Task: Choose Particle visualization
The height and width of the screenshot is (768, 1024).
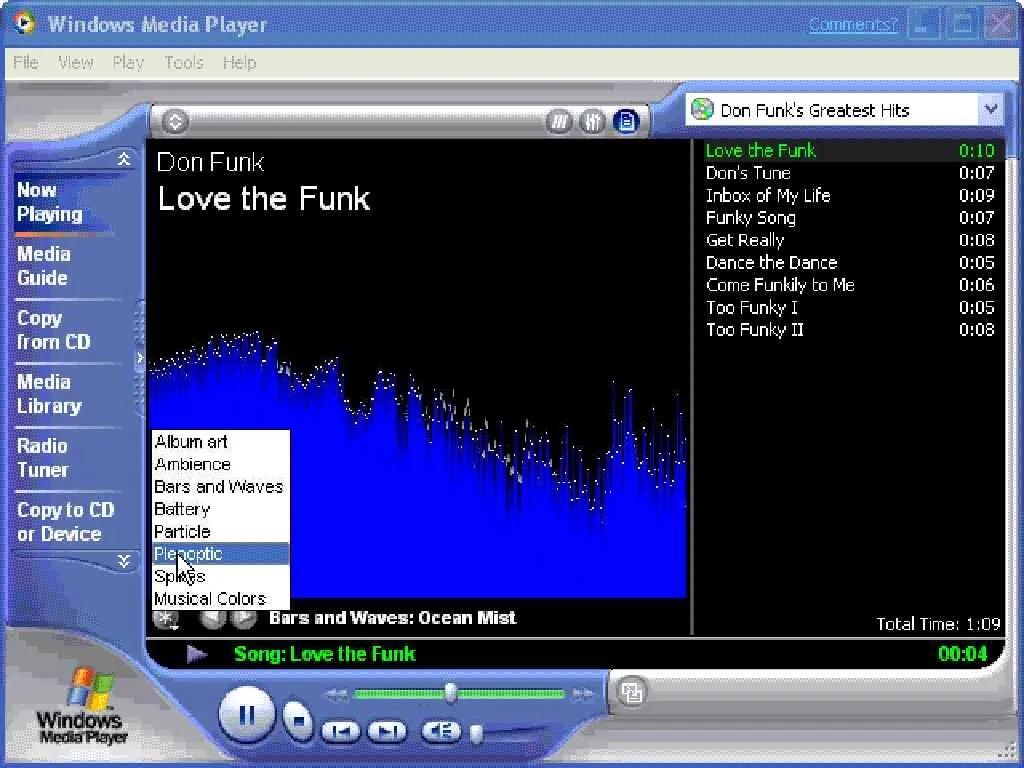Action: 221,532
